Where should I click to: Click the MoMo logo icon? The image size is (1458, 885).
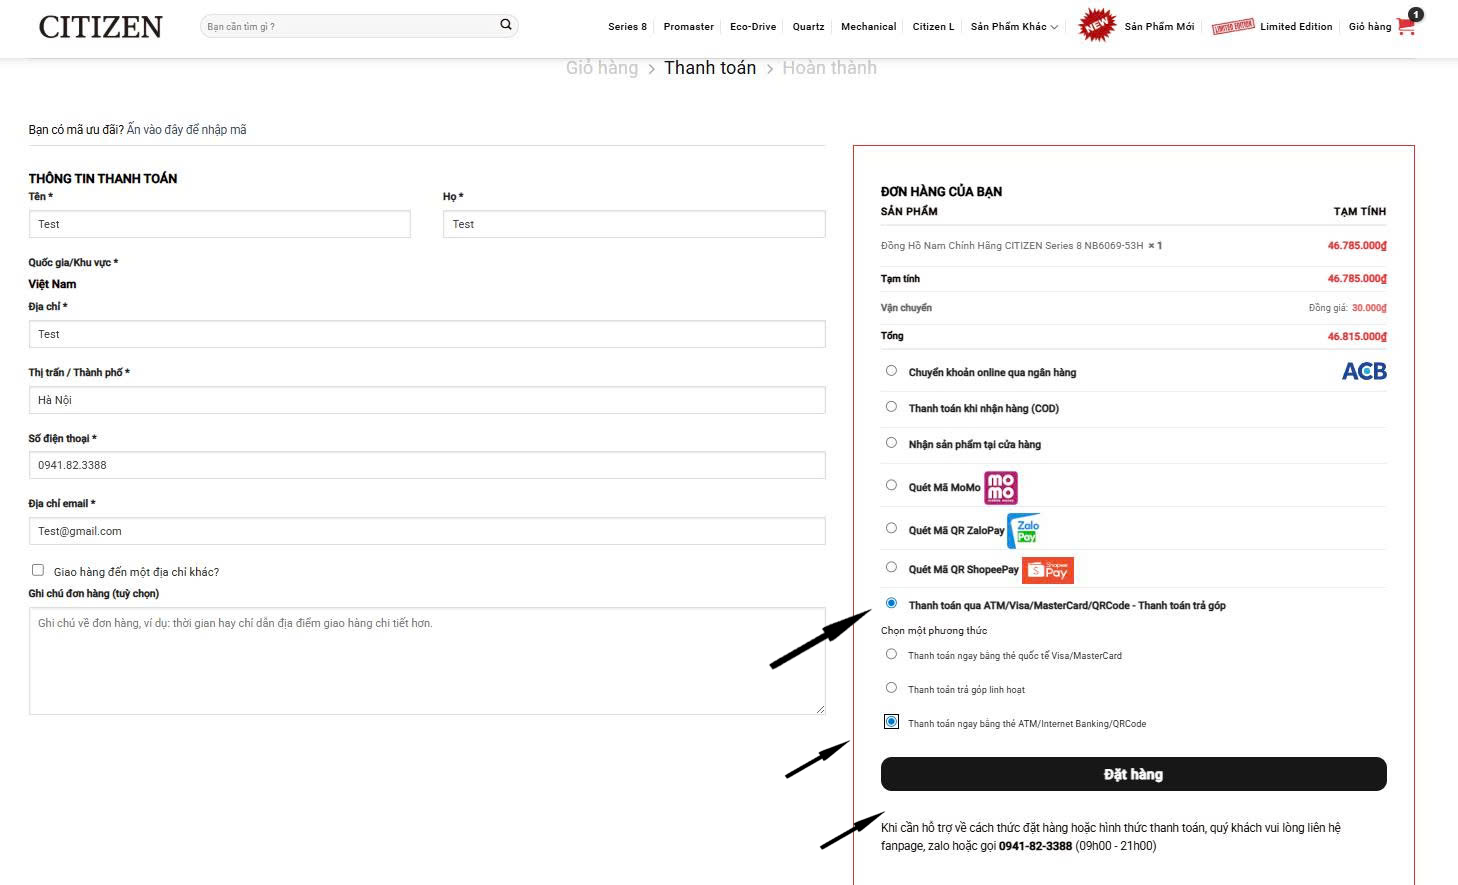click(1001, 488)
